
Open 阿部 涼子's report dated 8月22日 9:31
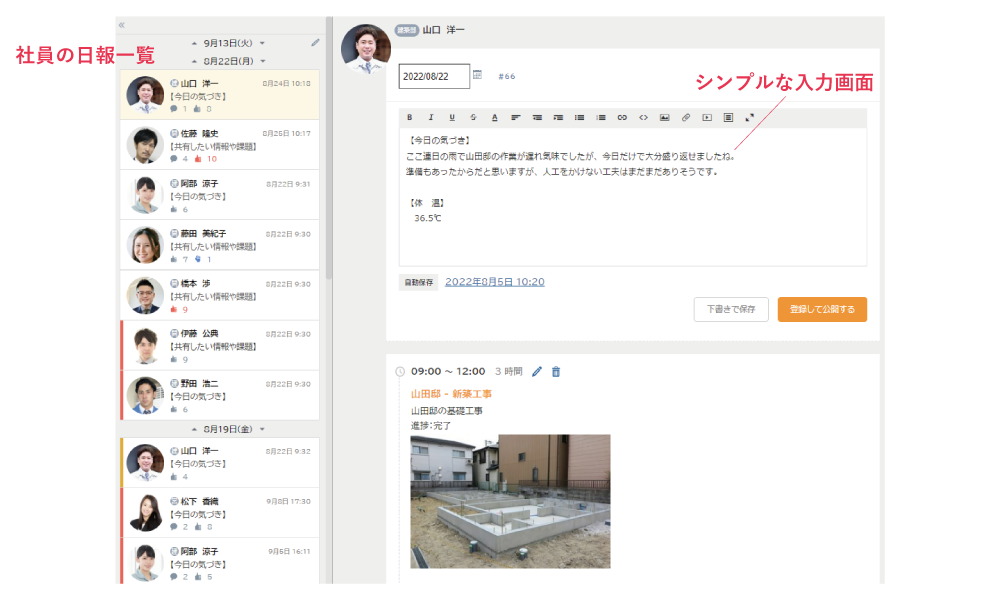pos(220,195)
